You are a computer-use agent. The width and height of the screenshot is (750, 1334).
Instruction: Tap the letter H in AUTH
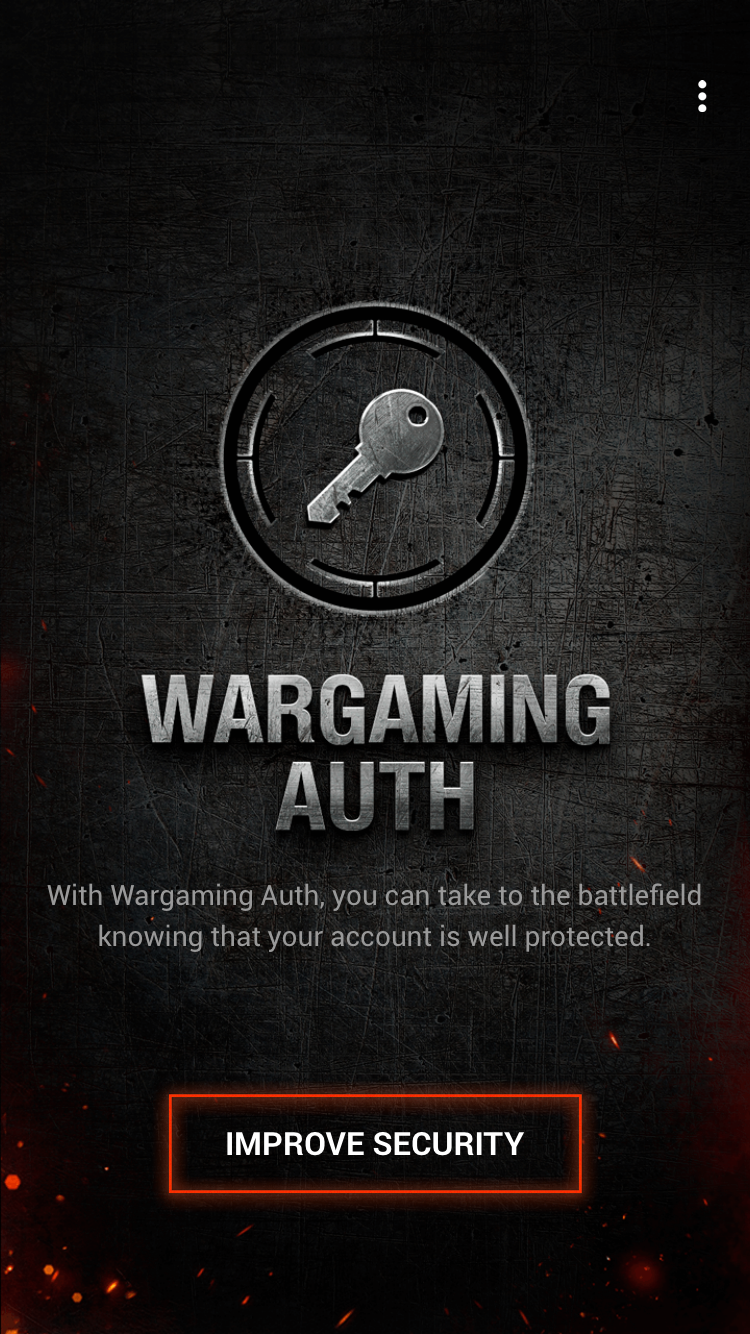click(444, 797)
